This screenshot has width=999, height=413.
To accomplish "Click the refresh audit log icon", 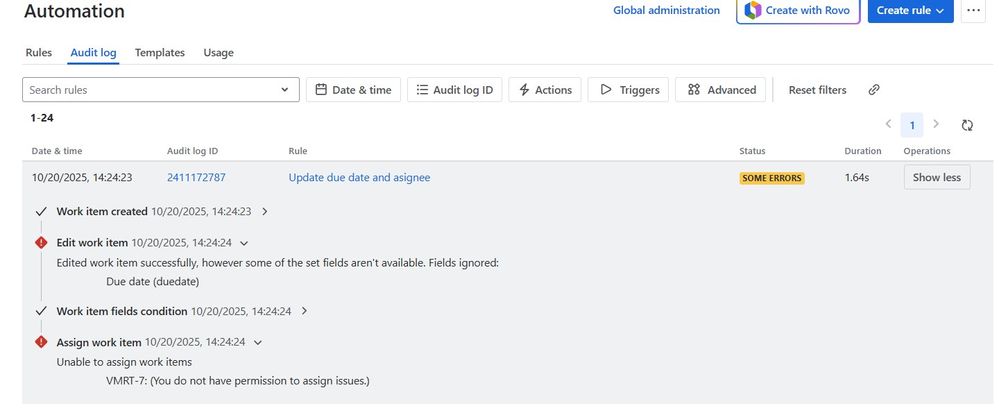I will pos(967,125).
